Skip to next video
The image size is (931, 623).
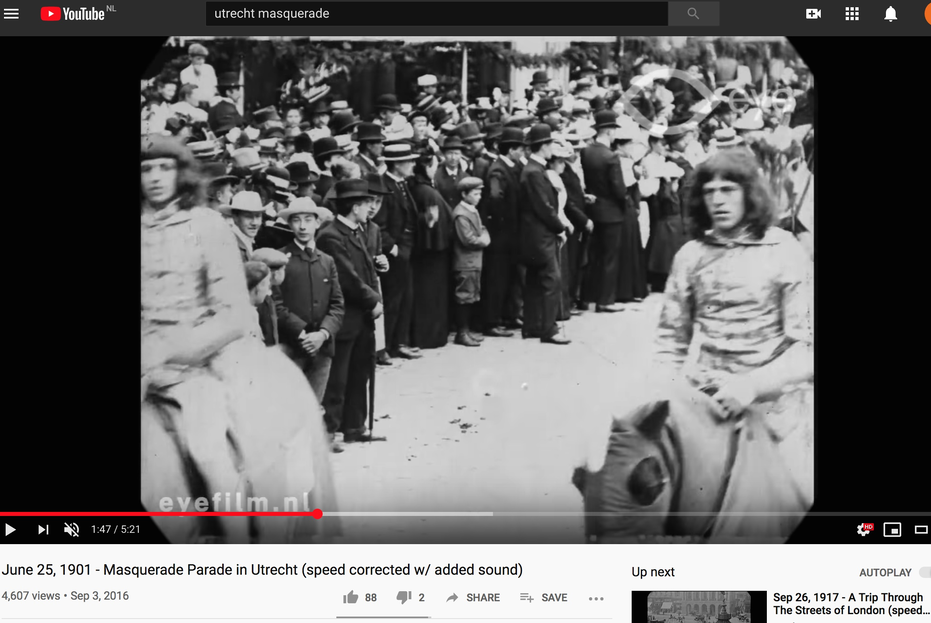(x=43, y=529)
